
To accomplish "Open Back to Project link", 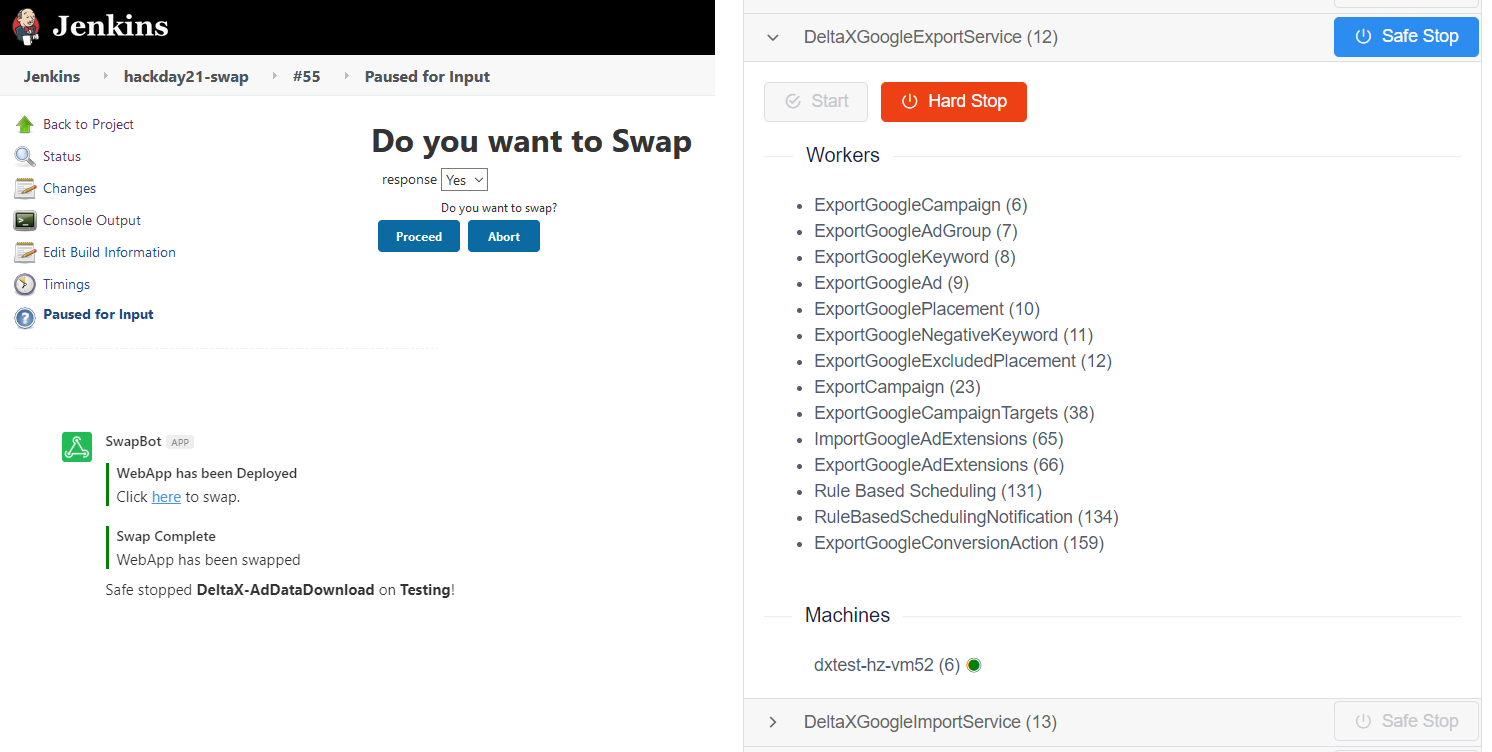I will click(88, 124).
